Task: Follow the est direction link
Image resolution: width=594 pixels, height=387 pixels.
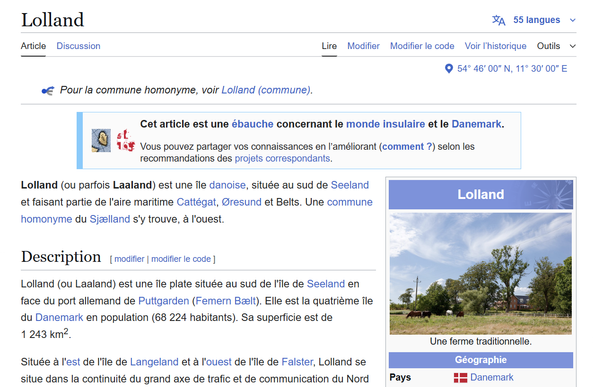Action: (73, 362)
